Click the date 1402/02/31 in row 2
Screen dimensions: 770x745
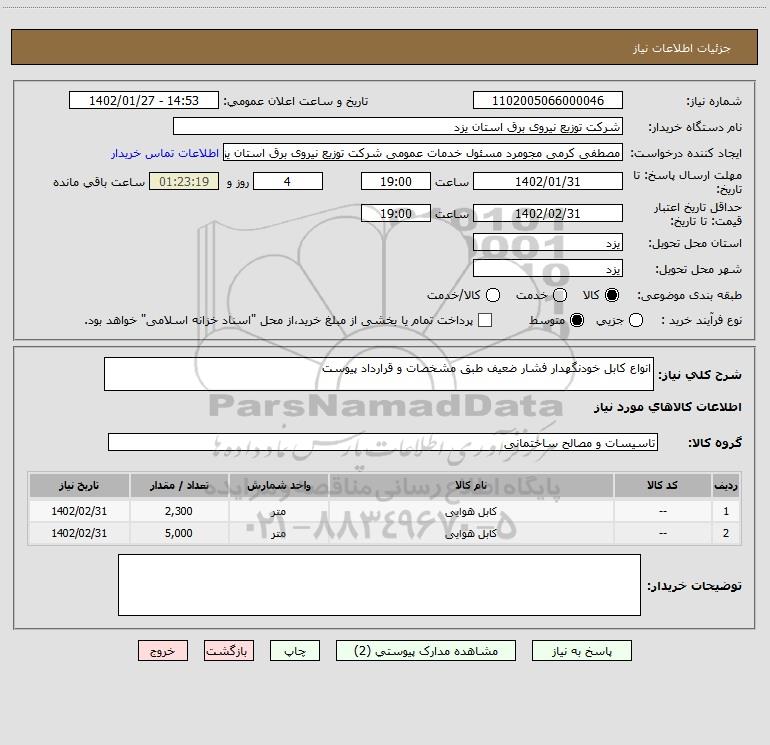(79, 533)
